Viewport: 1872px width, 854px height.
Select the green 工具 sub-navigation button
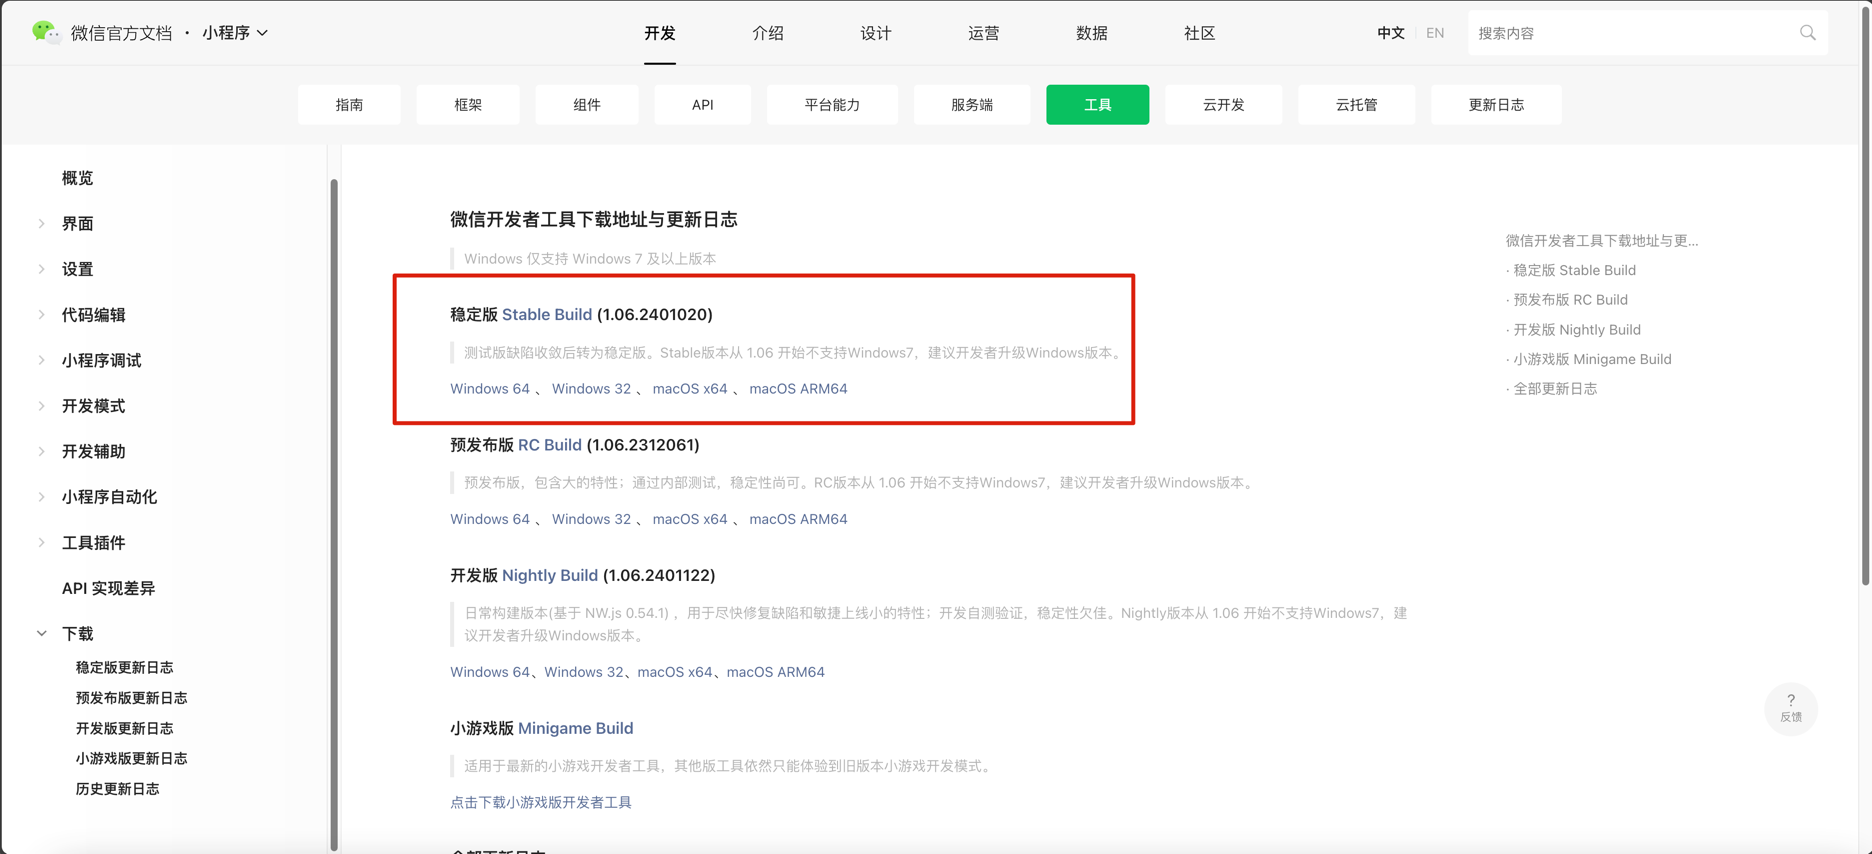tap(1098, 104)
